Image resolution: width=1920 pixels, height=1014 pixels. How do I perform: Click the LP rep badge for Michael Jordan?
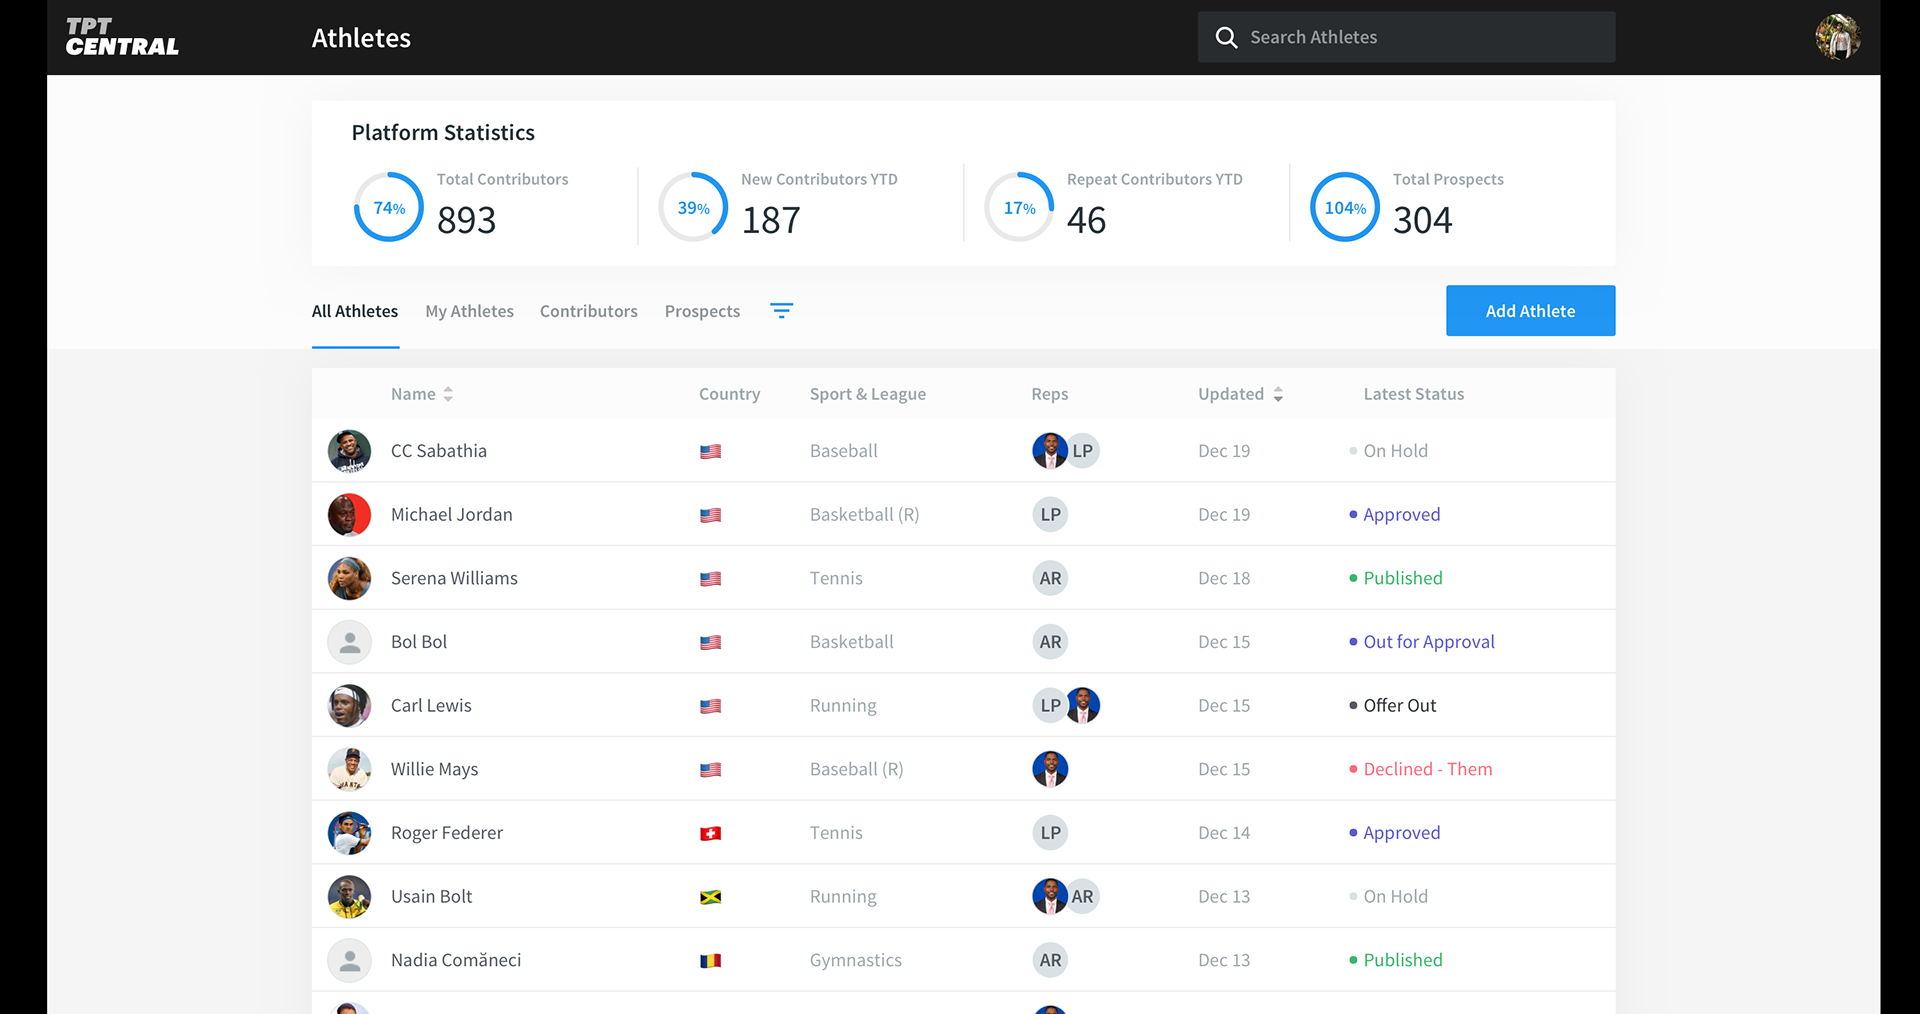coord(1050,515)
